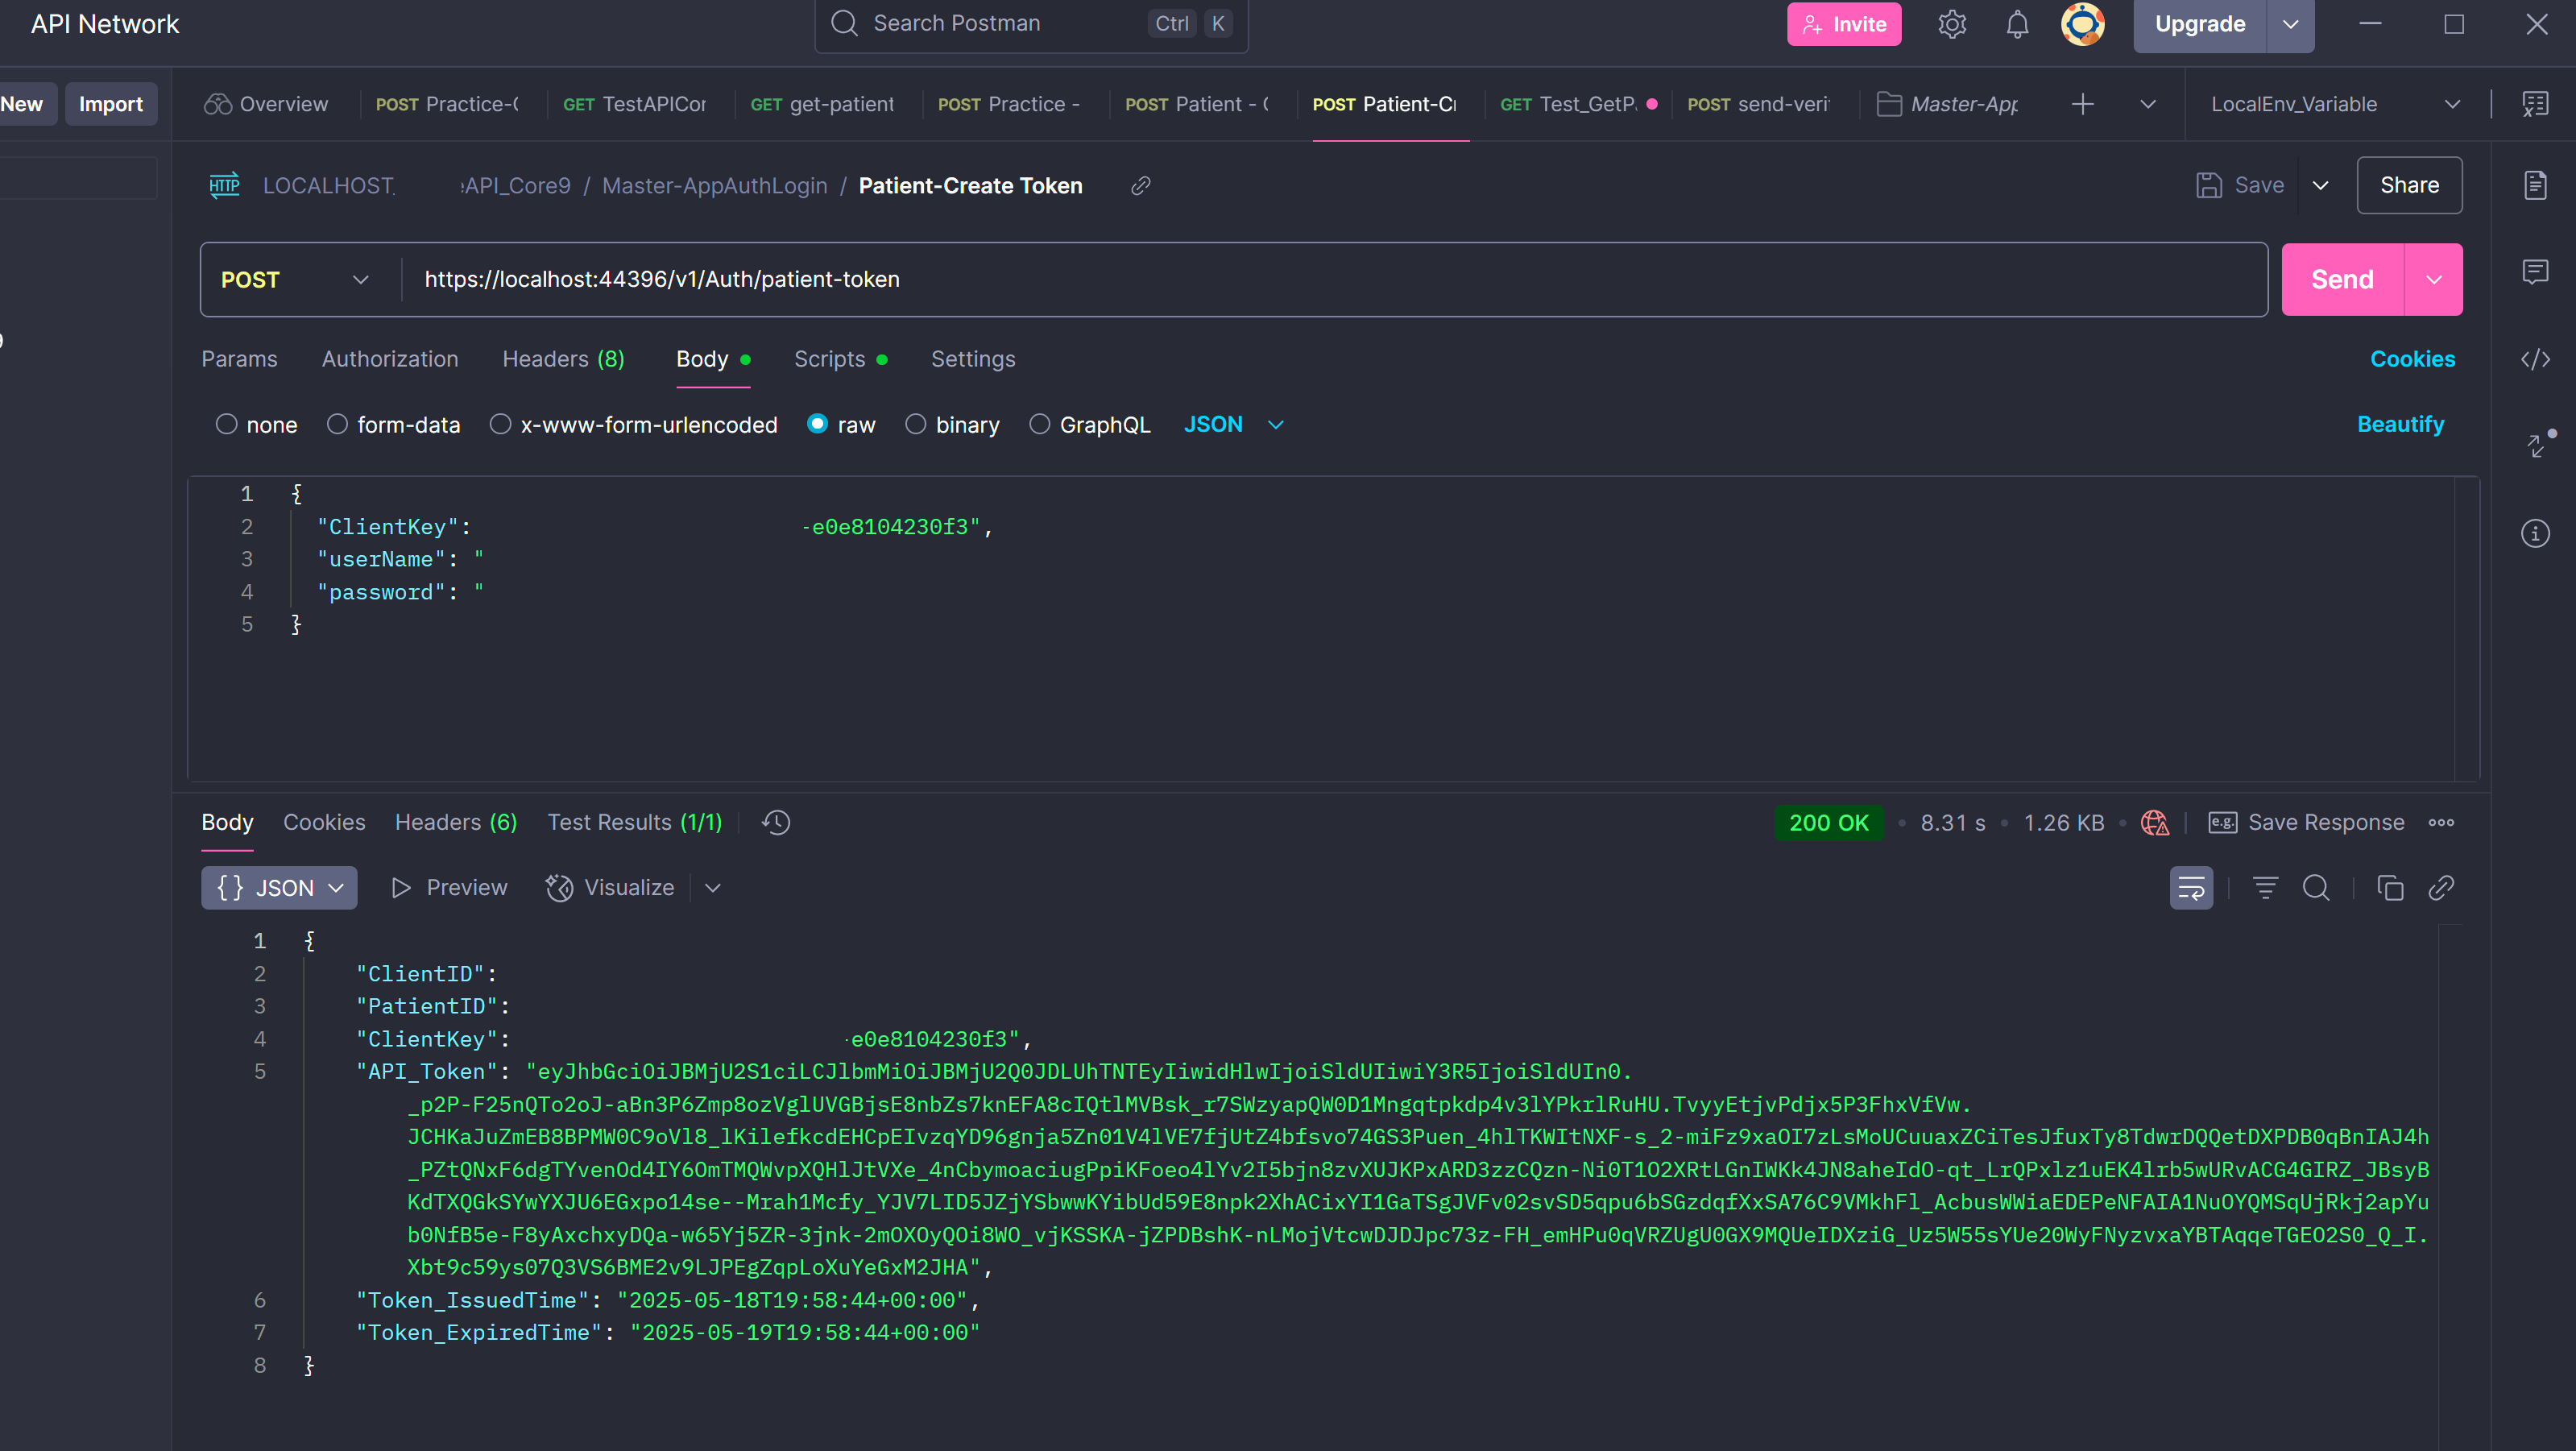Click the Import button
Image resolution: width=2576 pixels, height=1451 pixels.
click(110, 104)
